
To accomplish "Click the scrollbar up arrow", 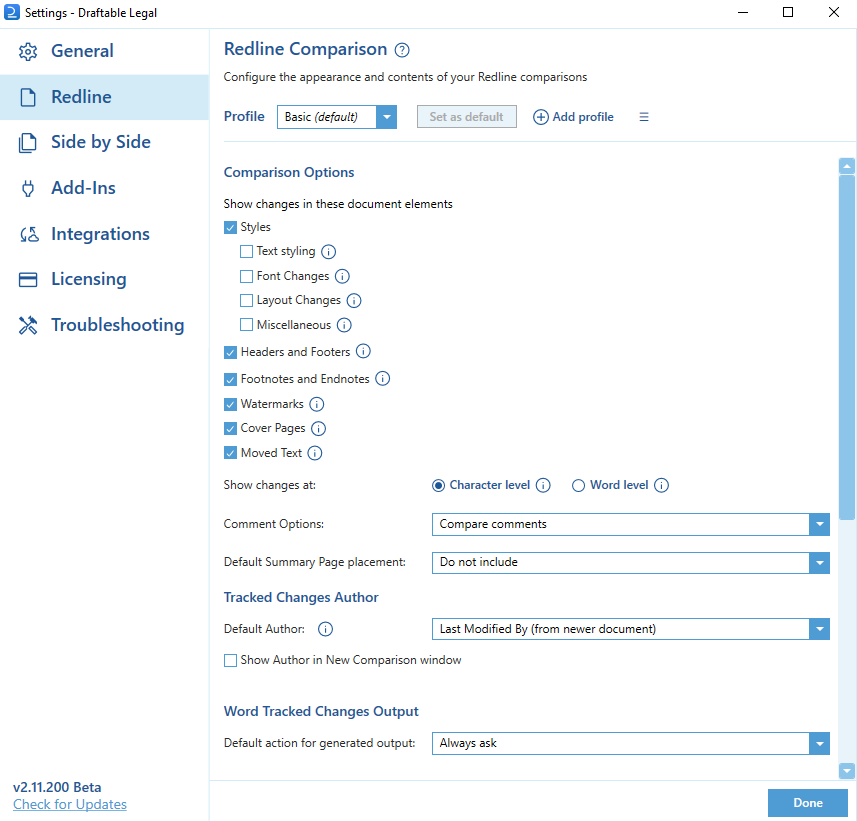I will (x=847, y=166).
